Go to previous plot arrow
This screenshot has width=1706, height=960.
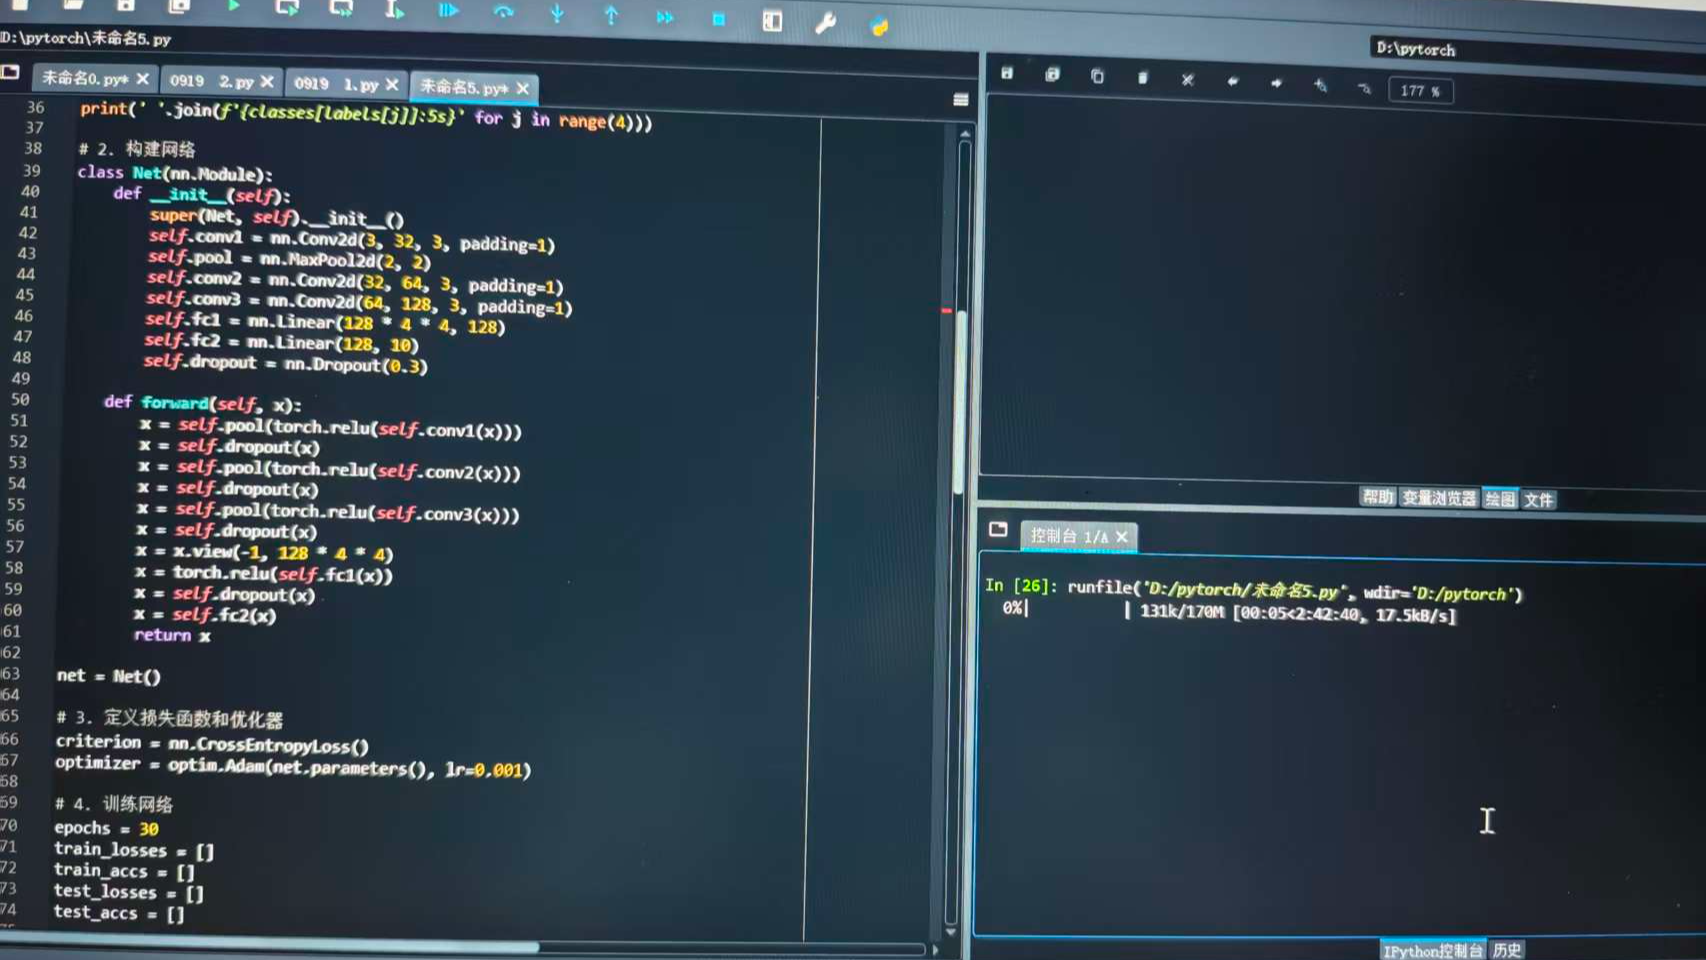pos(1232,81)
